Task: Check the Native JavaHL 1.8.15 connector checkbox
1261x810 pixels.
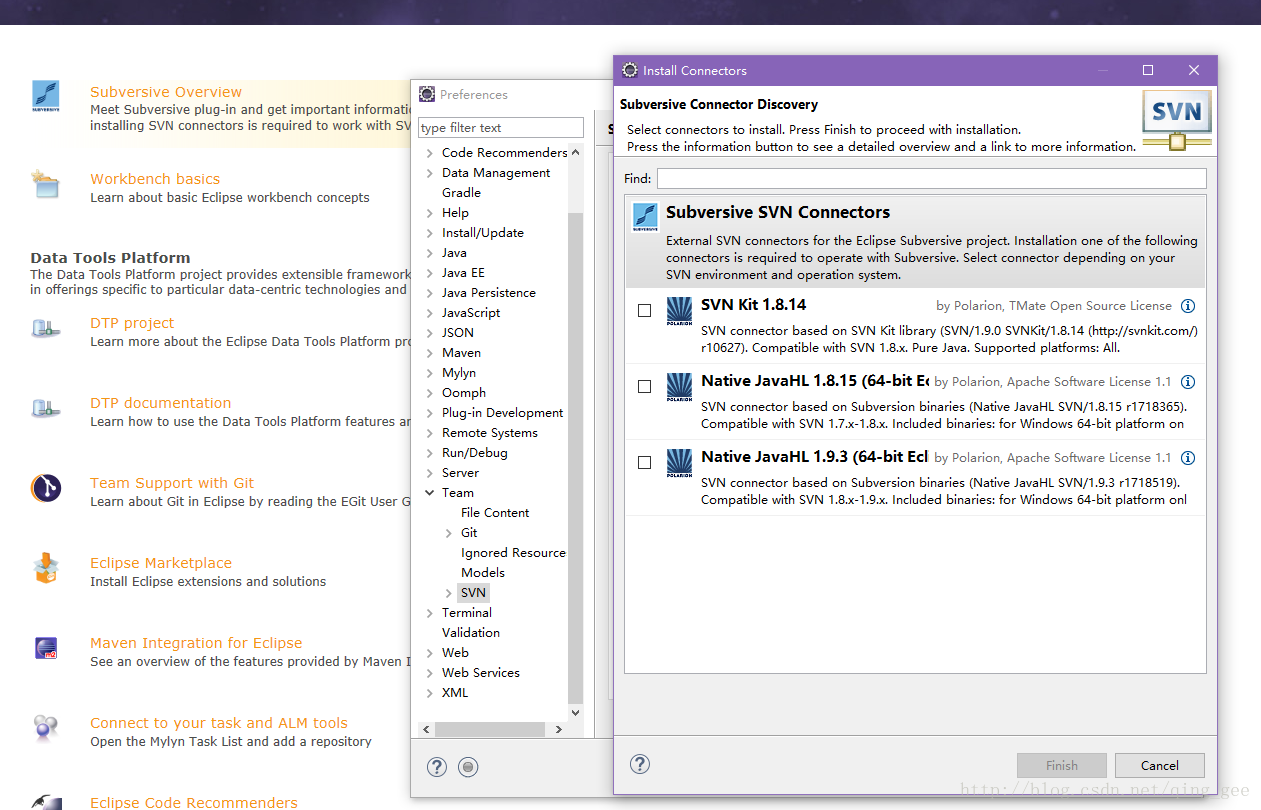Action: pos(644,387)
